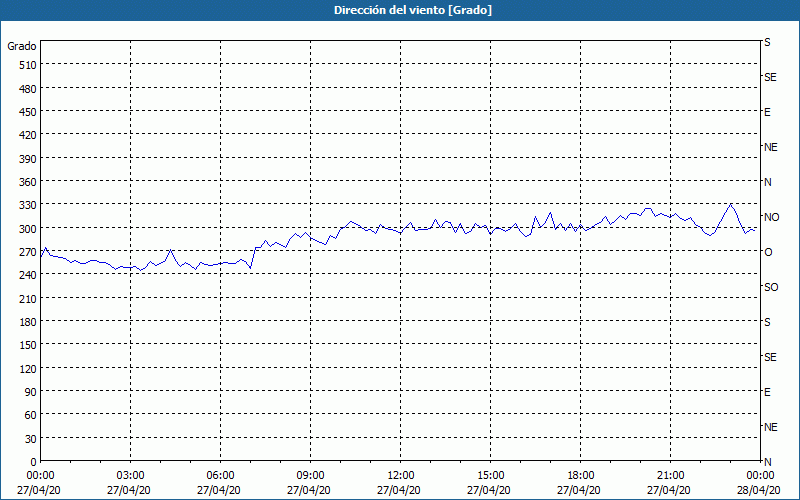Click the 'NE' compass label level with 30
Viewport: 800px width, 500px height.
tap(770, 427)
